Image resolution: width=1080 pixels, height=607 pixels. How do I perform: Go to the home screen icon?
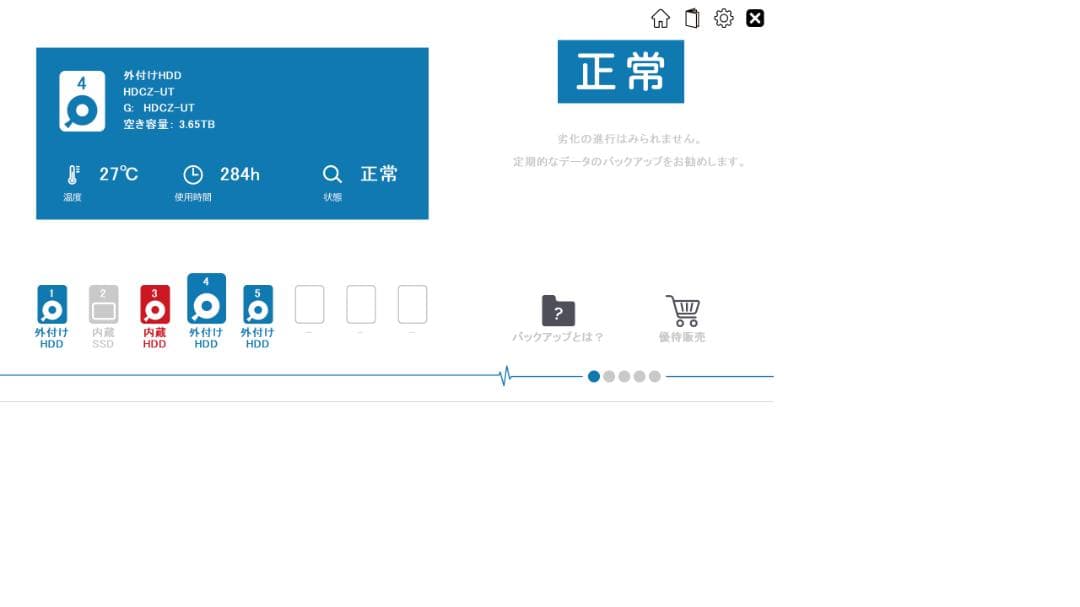coord(660,18)
